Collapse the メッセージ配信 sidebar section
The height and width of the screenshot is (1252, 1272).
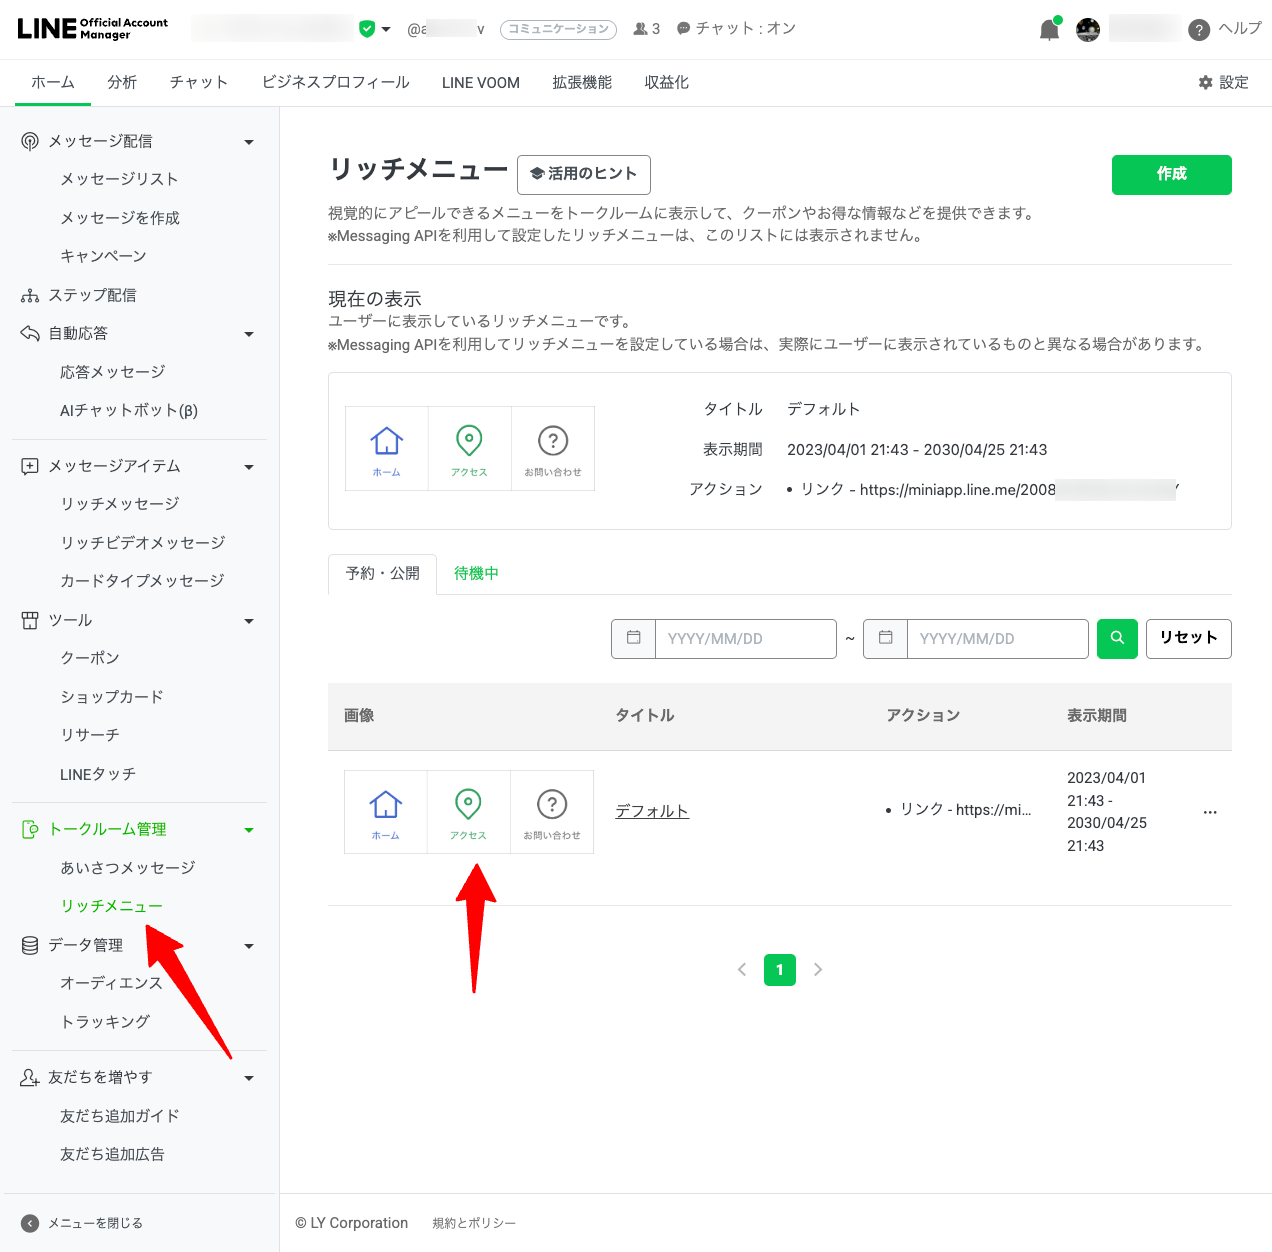point(249,142)
